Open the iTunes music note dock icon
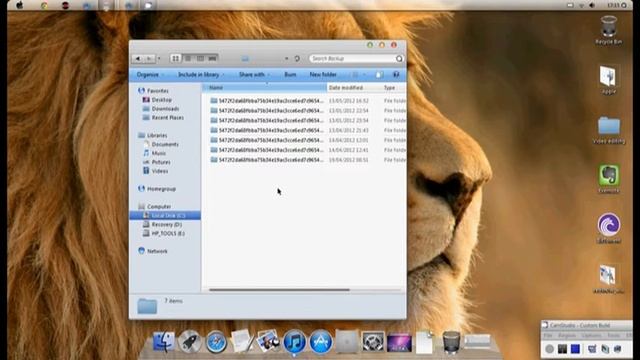The height and width of the screenshot is (360, 640). (294, 341)
